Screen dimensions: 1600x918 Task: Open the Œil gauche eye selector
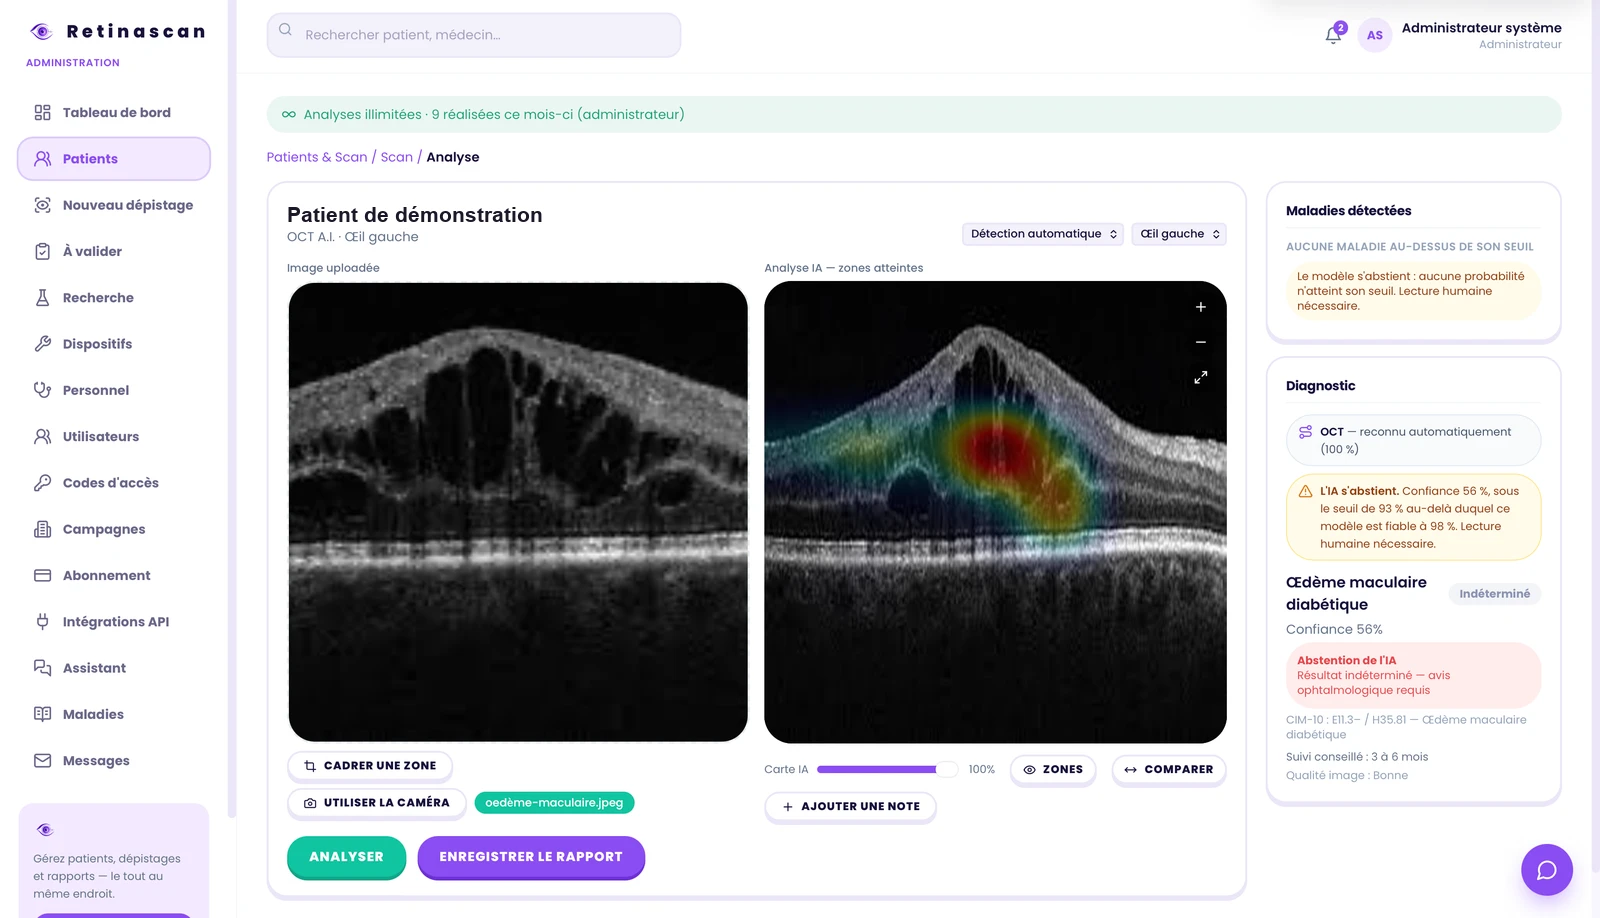(1179, 234)
